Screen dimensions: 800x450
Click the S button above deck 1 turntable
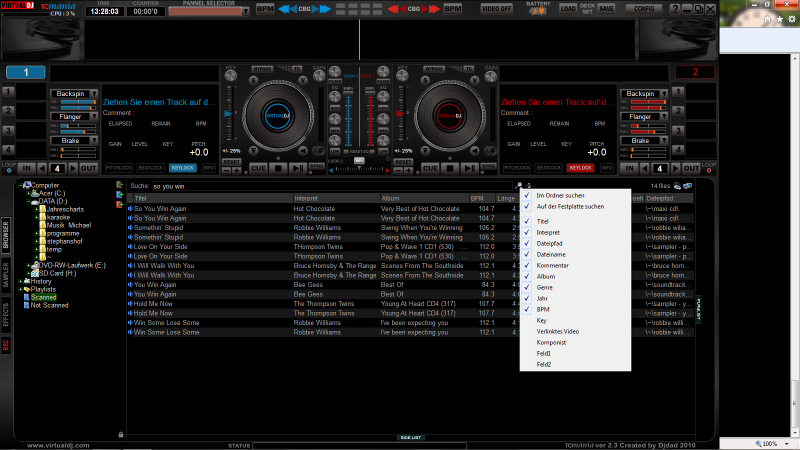254,80
